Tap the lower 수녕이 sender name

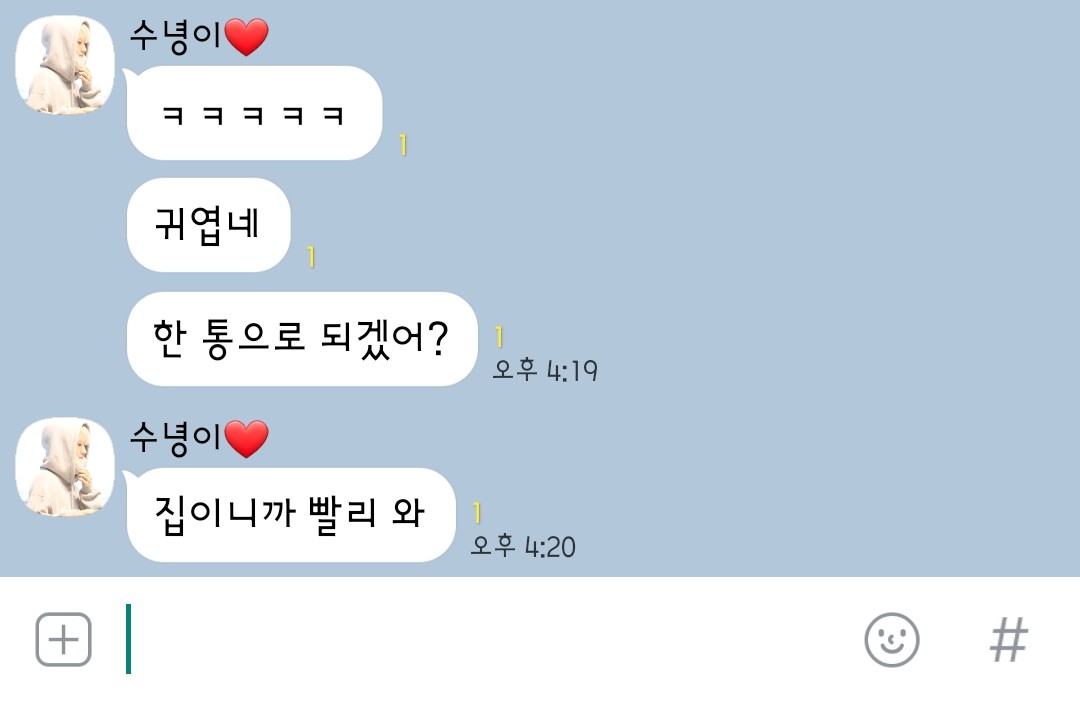click(x=175, y=438)
